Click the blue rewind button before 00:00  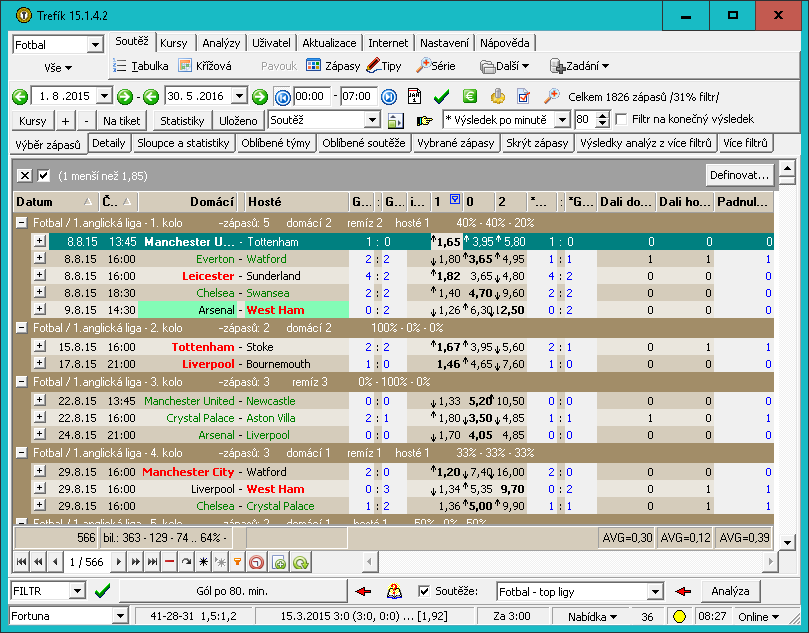click(282, 97)
